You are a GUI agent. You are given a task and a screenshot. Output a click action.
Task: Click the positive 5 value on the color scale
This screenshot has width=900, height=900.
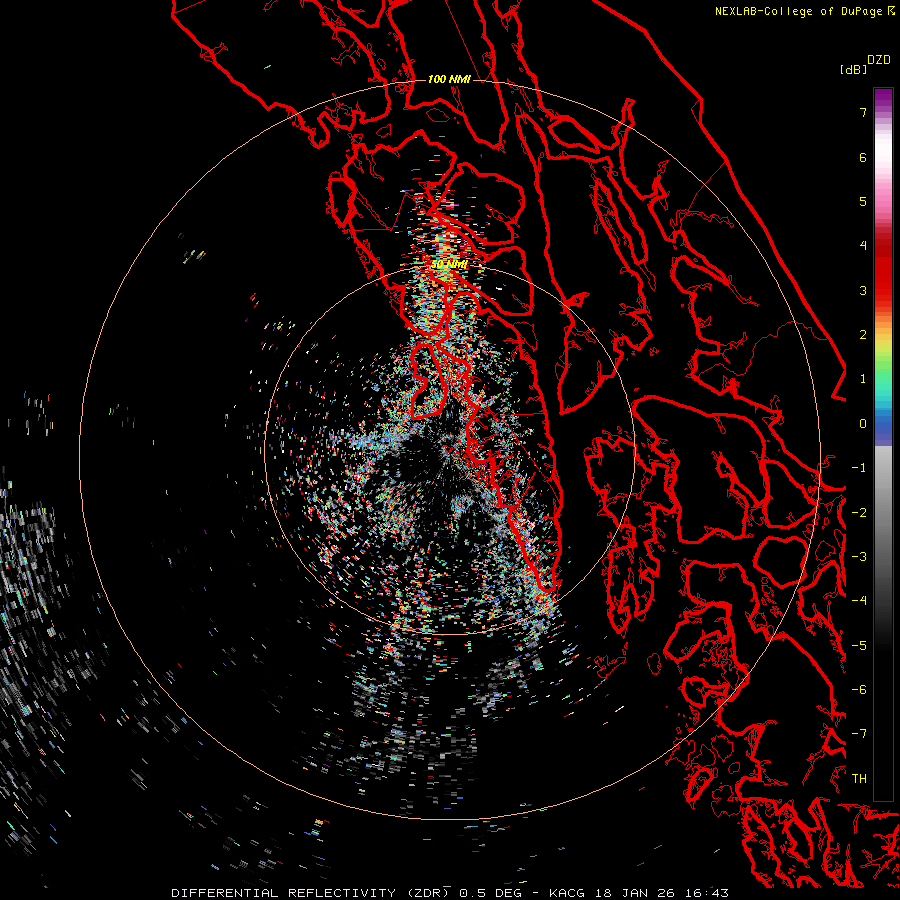pos(863,201)
